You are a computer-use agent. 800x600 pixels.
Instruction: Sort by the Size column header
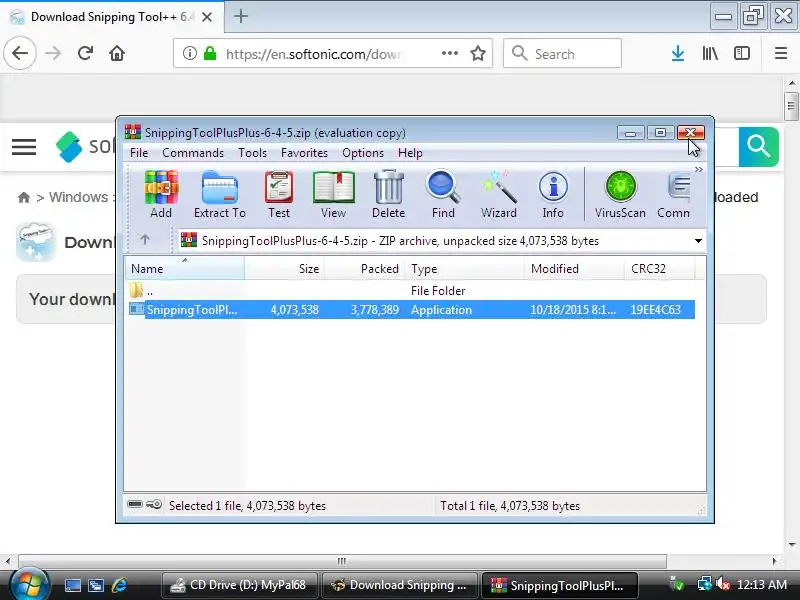(284, 269)
